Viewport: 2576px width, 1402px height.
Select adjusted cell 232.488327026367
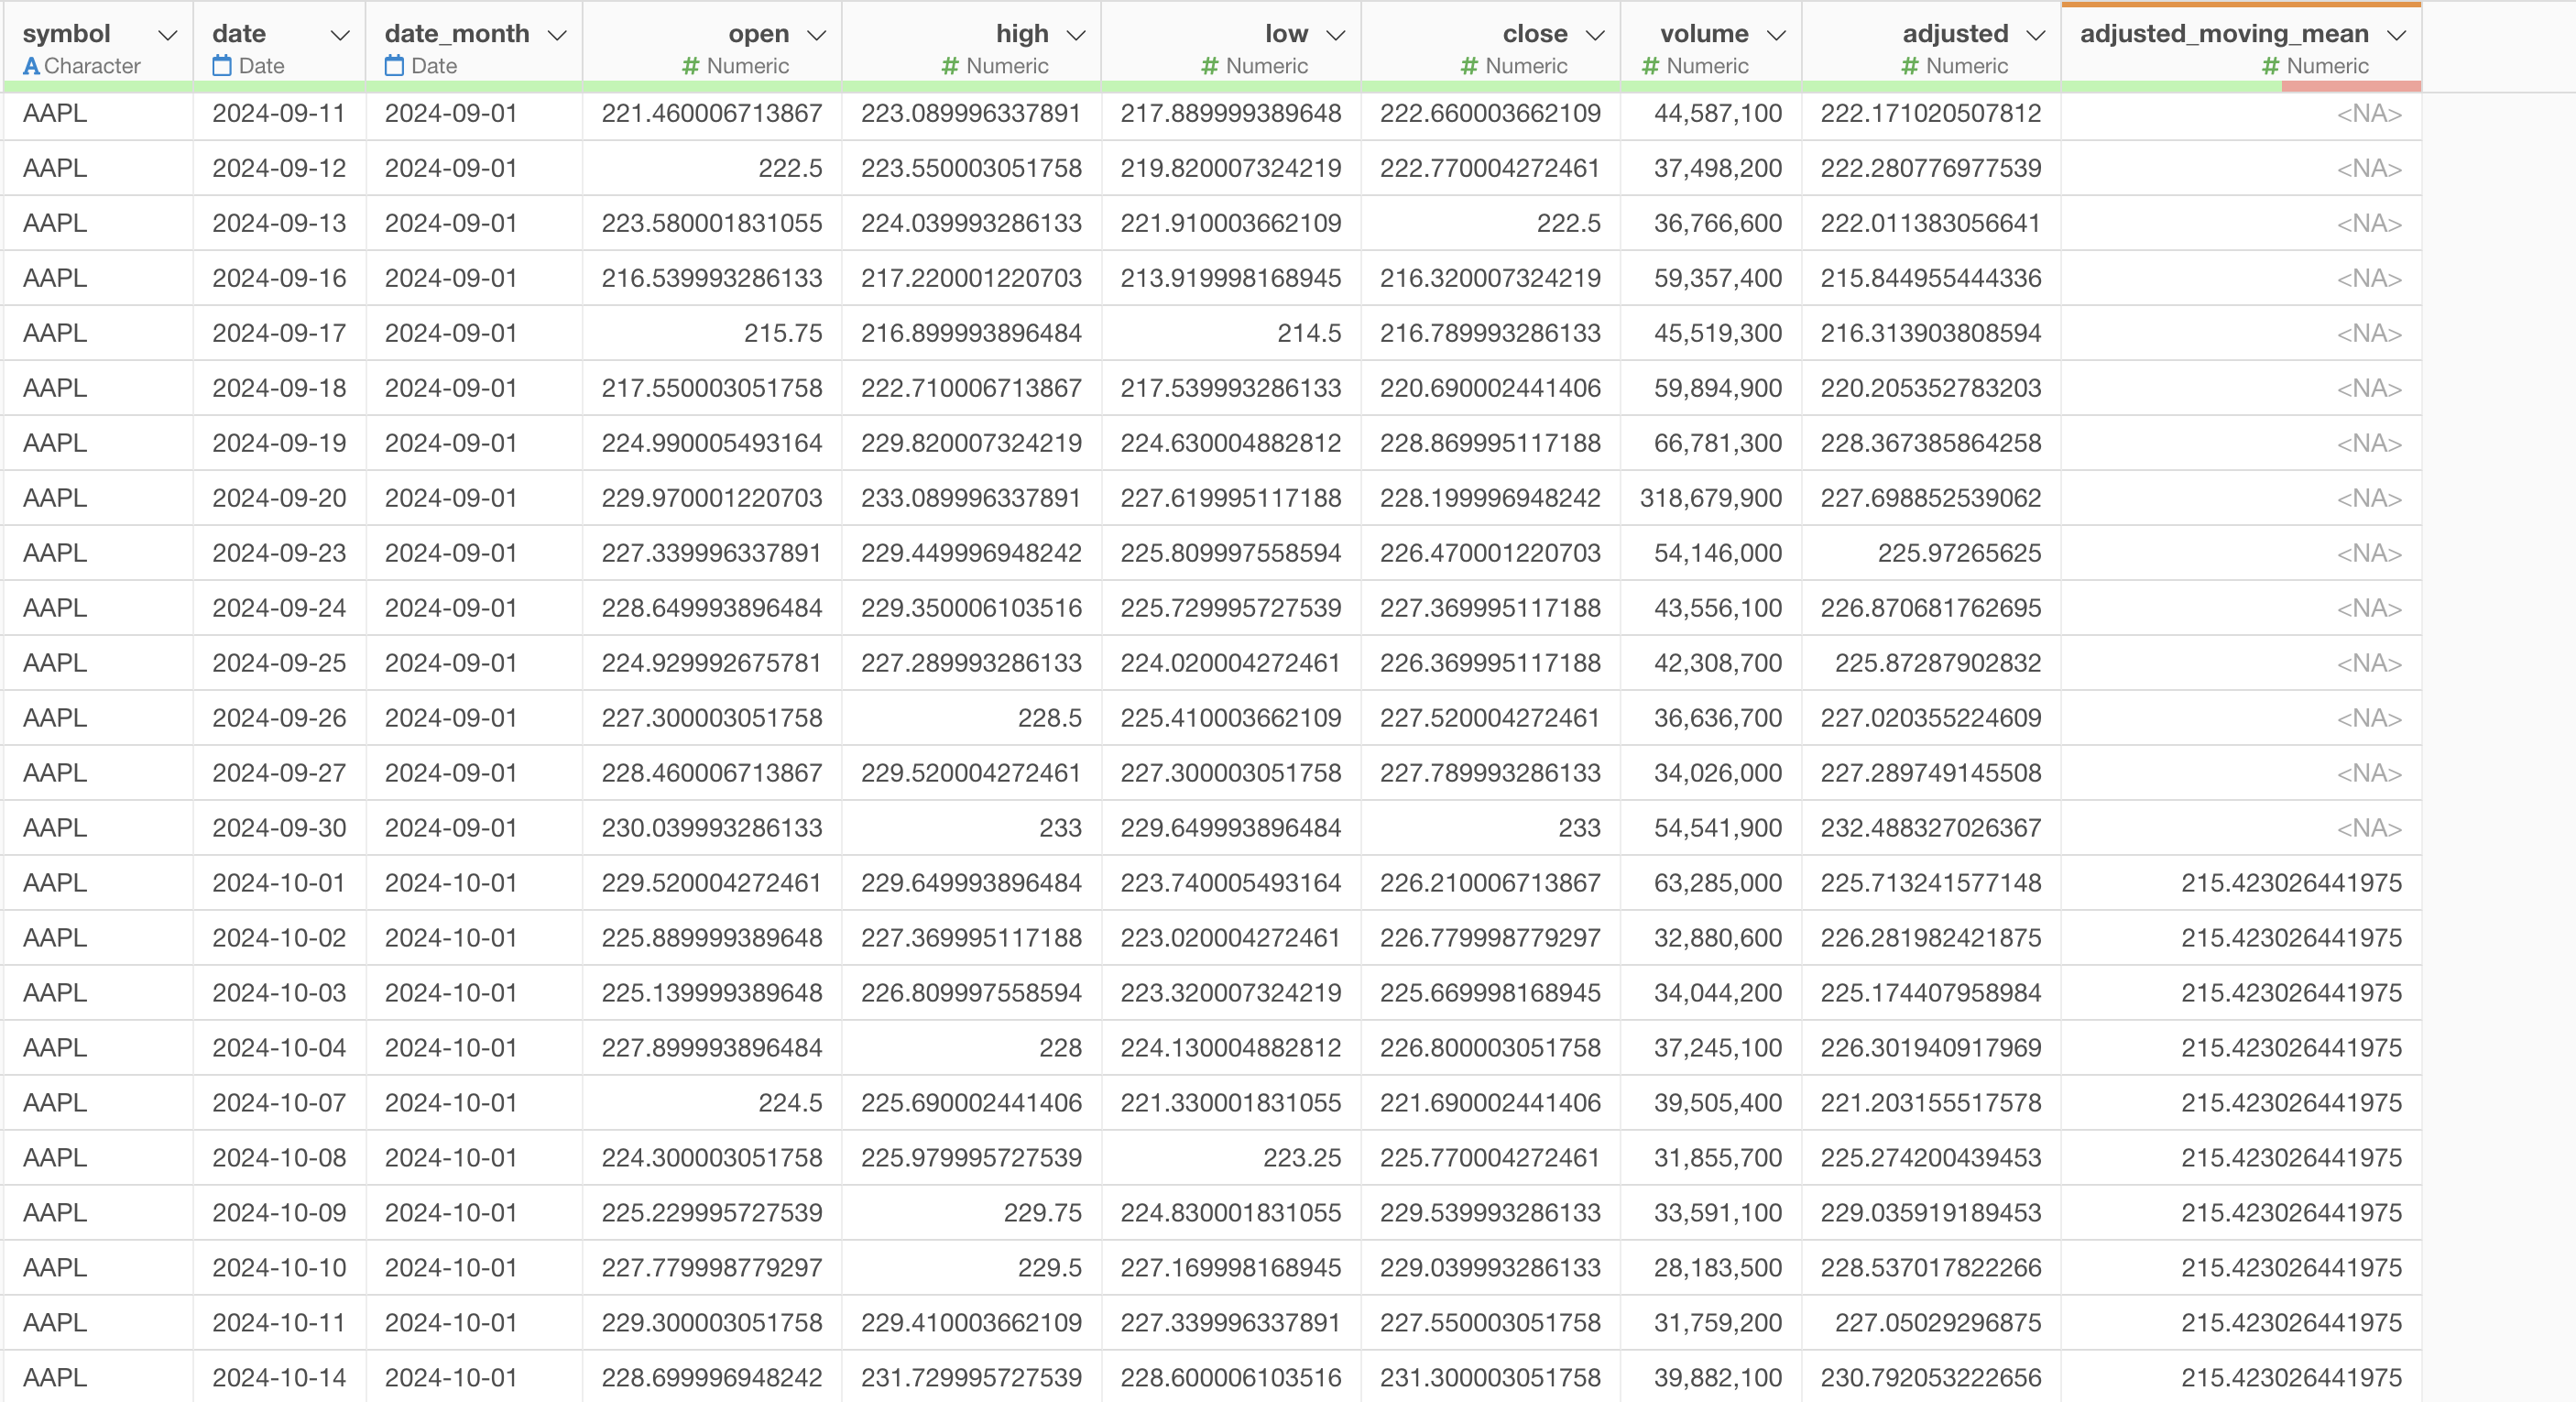tap(1931, 828)
